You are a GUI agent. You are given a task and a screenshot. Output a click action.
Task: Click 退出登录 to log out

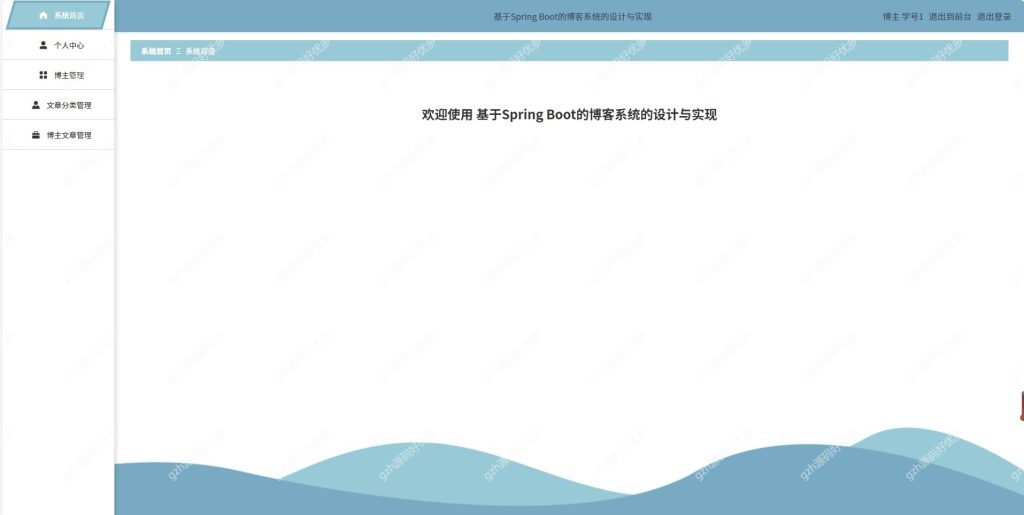point(994,17)
